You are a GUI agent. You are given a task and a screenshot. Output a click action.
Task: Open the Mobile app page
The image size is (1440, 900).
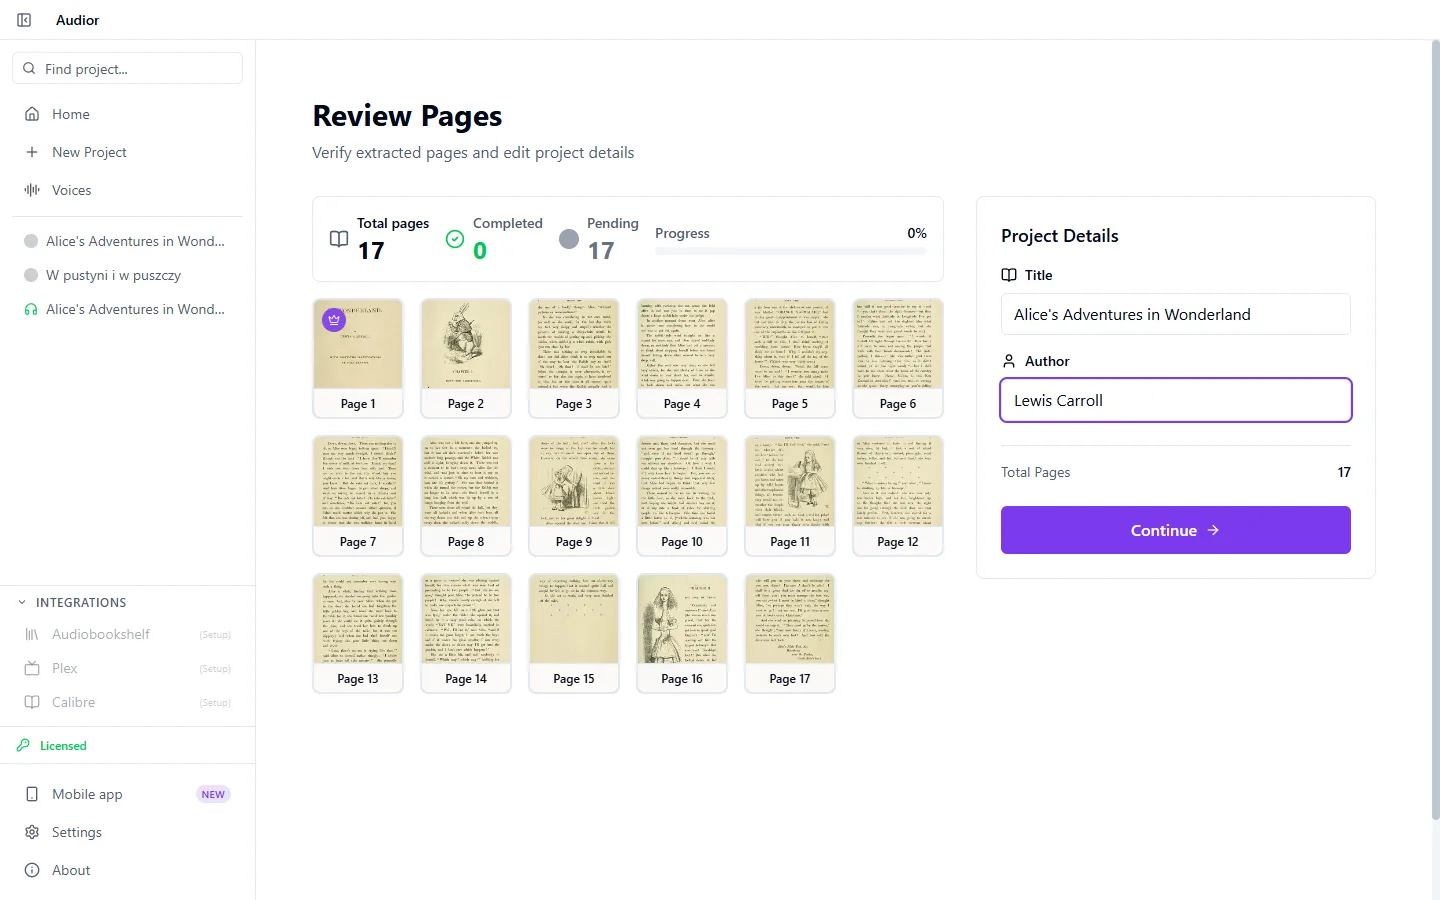tap(127, 794)
